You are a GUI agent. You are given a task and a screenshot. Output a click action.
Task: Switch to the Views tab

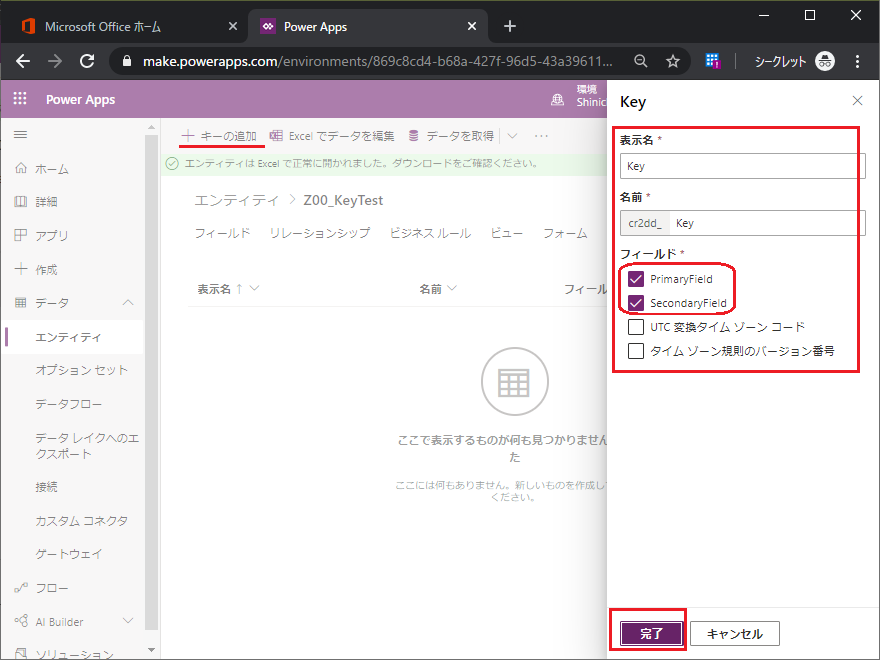[x=507, y=233]
